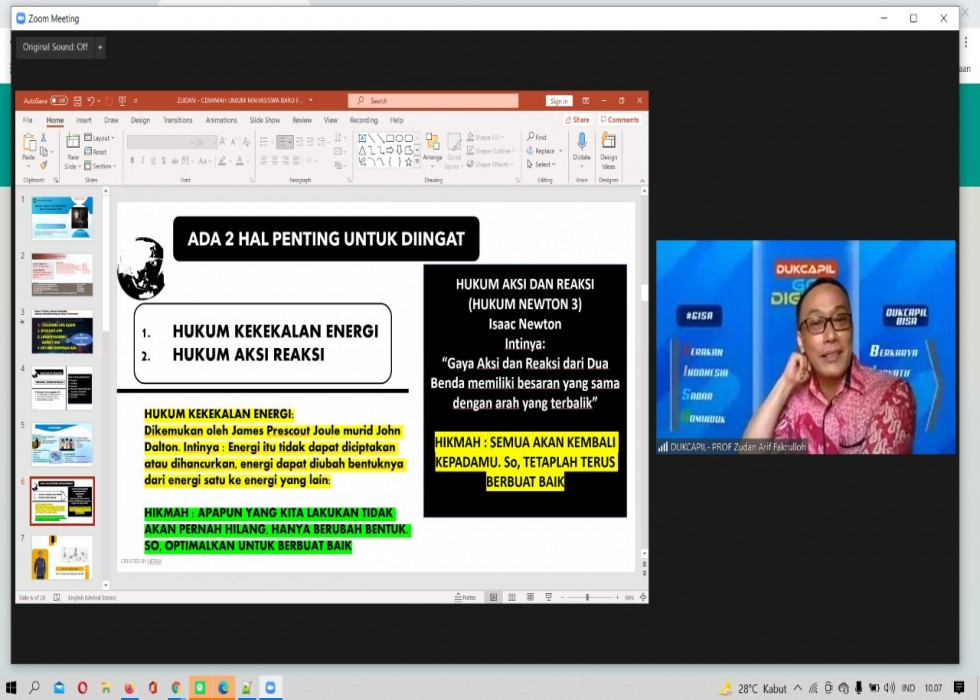Click the Save icon in the title bar
The image size is (980, 700).
pyautogui.click(x=78, y=101)
